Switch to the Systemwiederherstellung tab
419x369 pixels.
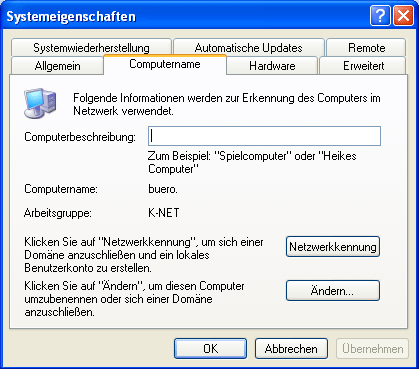[x=91, y=48]
